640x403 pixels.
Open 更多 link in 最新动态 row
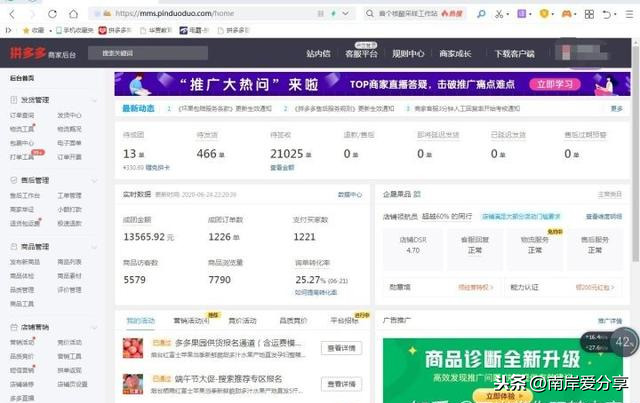click(x=616, y=109)
